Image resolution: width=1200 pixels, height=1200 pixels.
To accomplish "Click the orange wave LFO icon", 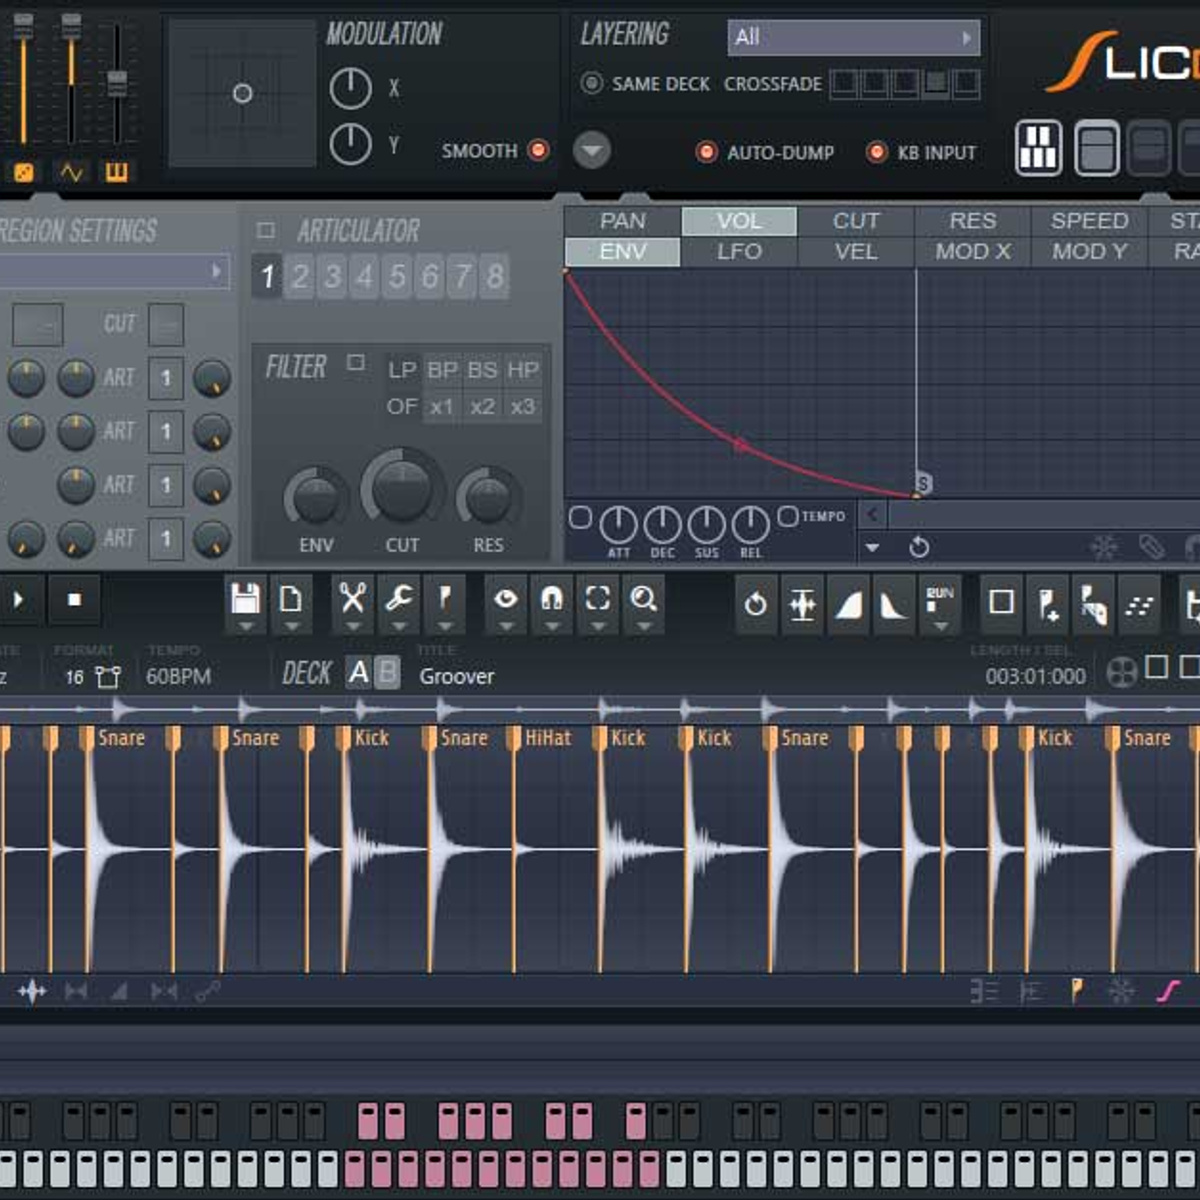I will [x=71, y=172].
